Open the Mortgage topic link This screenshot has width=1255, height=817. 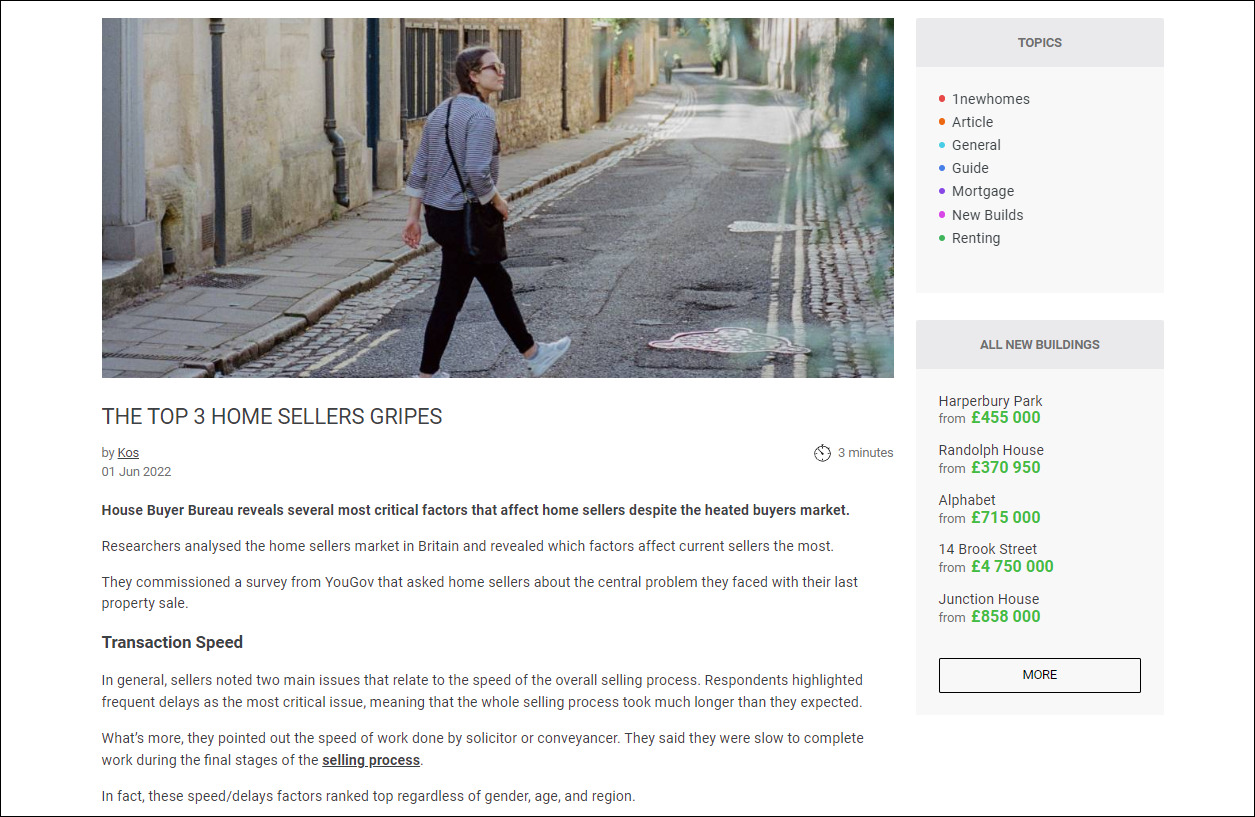point(983,191)
